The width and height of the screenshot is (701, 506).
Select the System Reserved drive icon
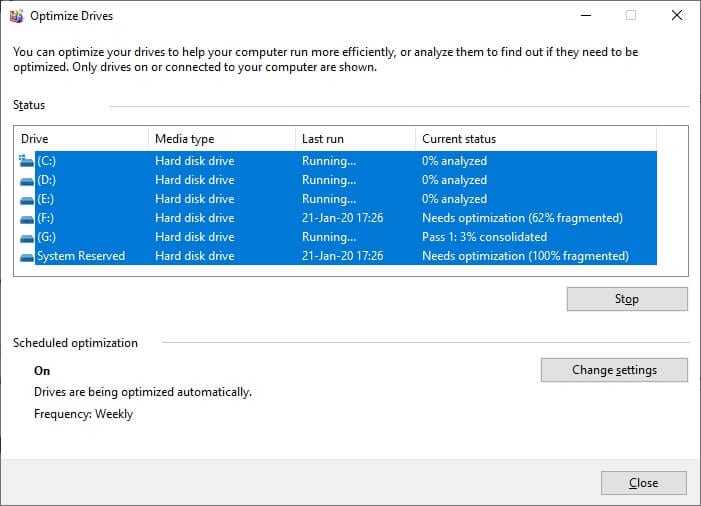coord(27,257)
